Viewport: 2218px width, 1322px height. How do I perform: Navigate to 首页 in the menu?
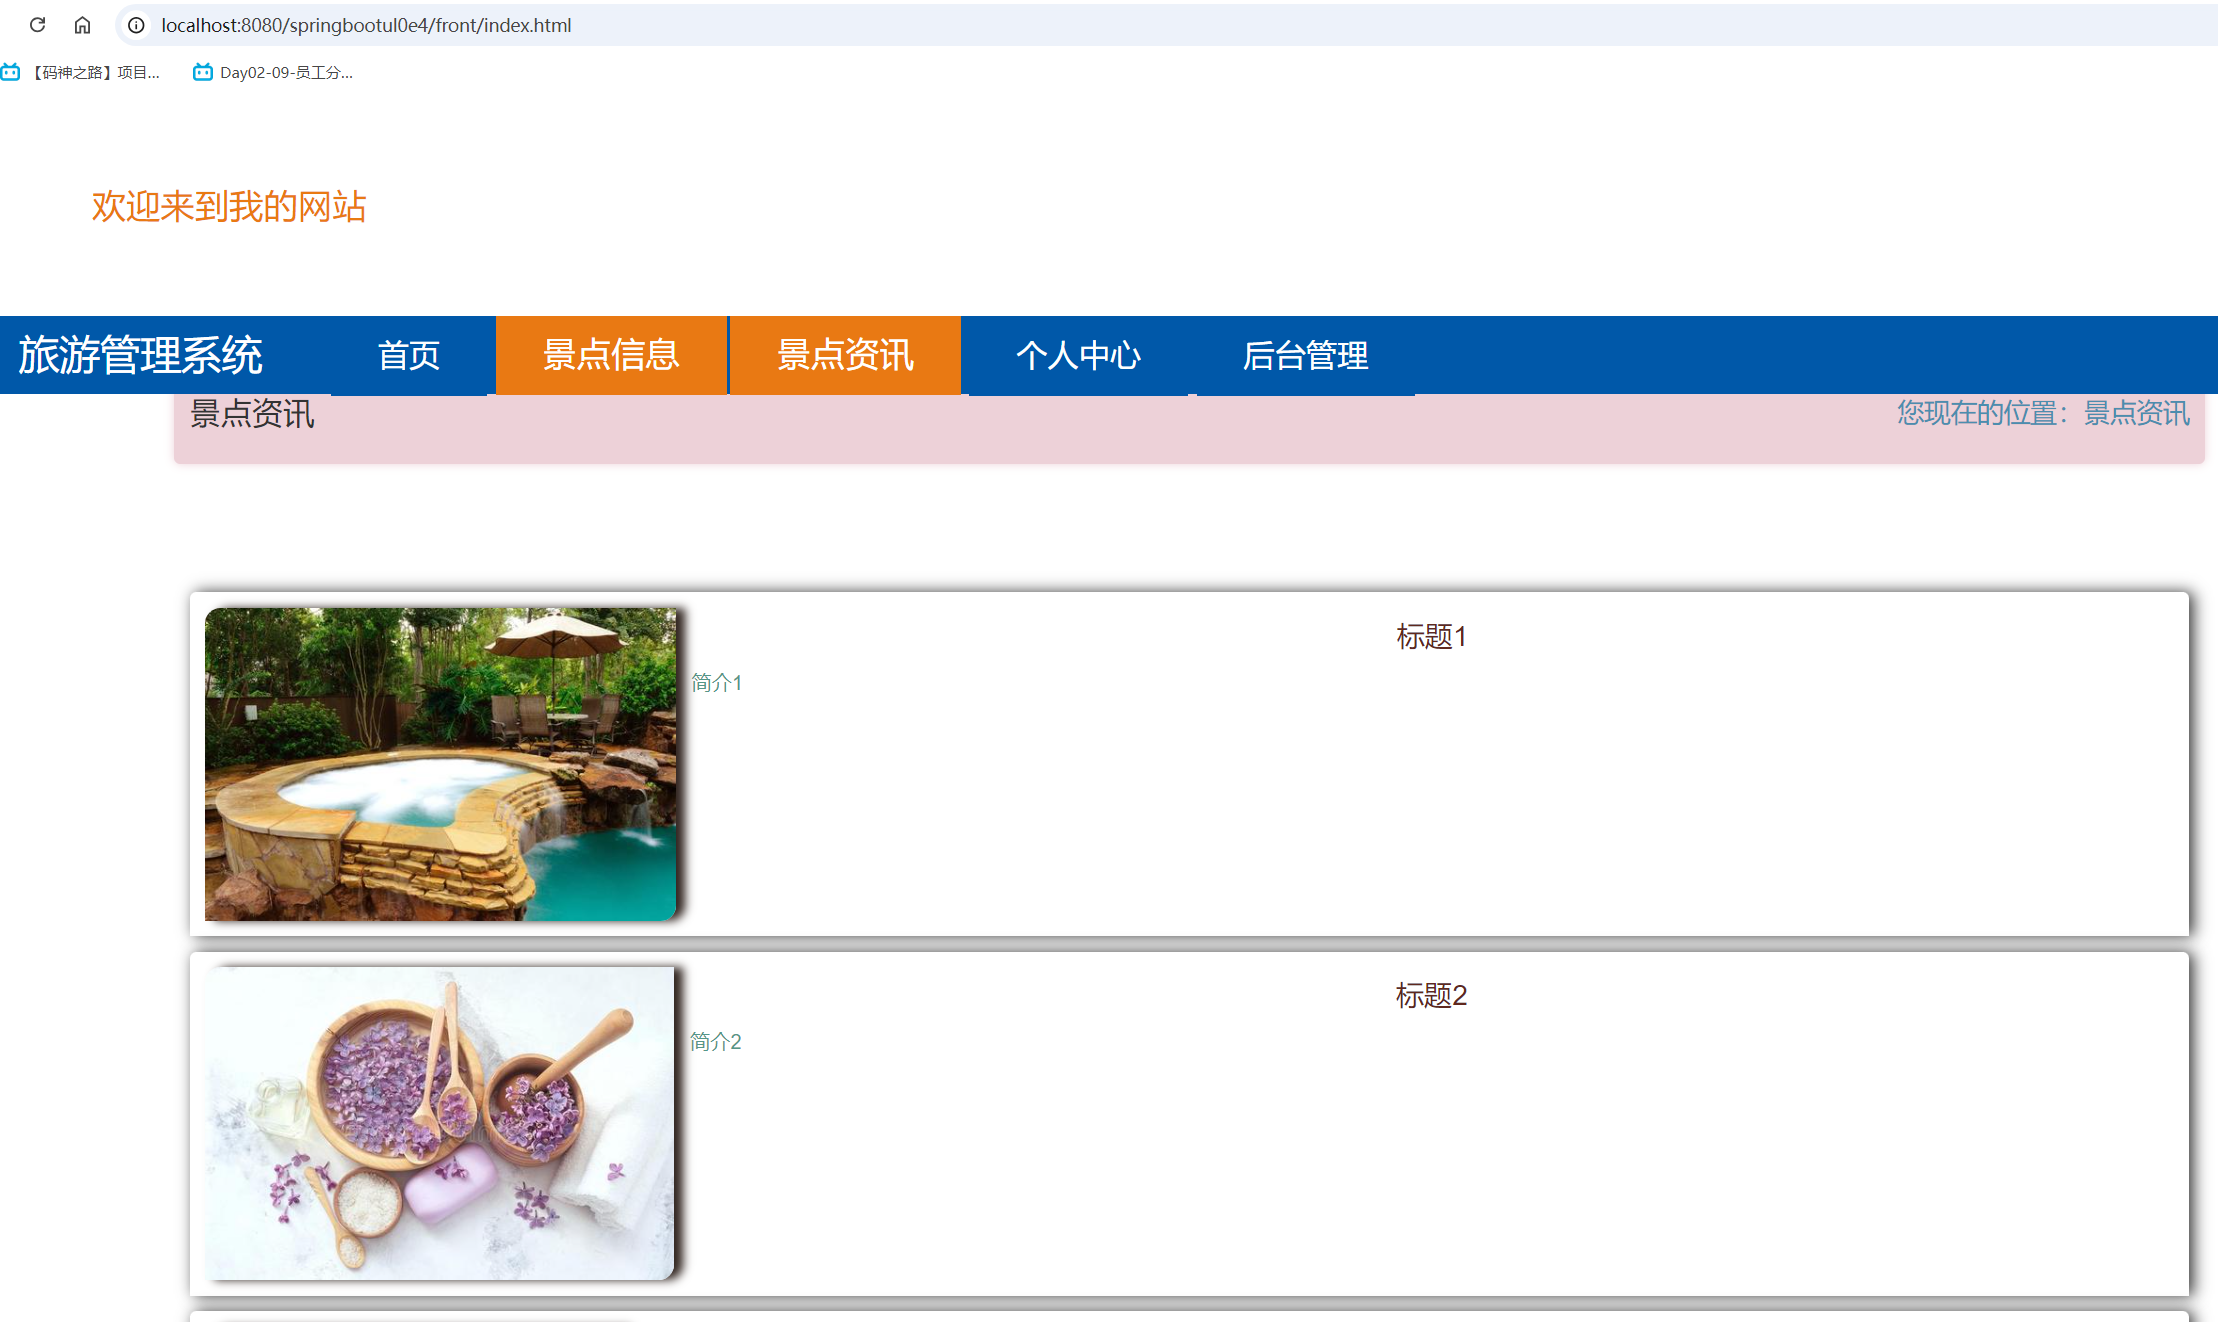click(411, 355)
